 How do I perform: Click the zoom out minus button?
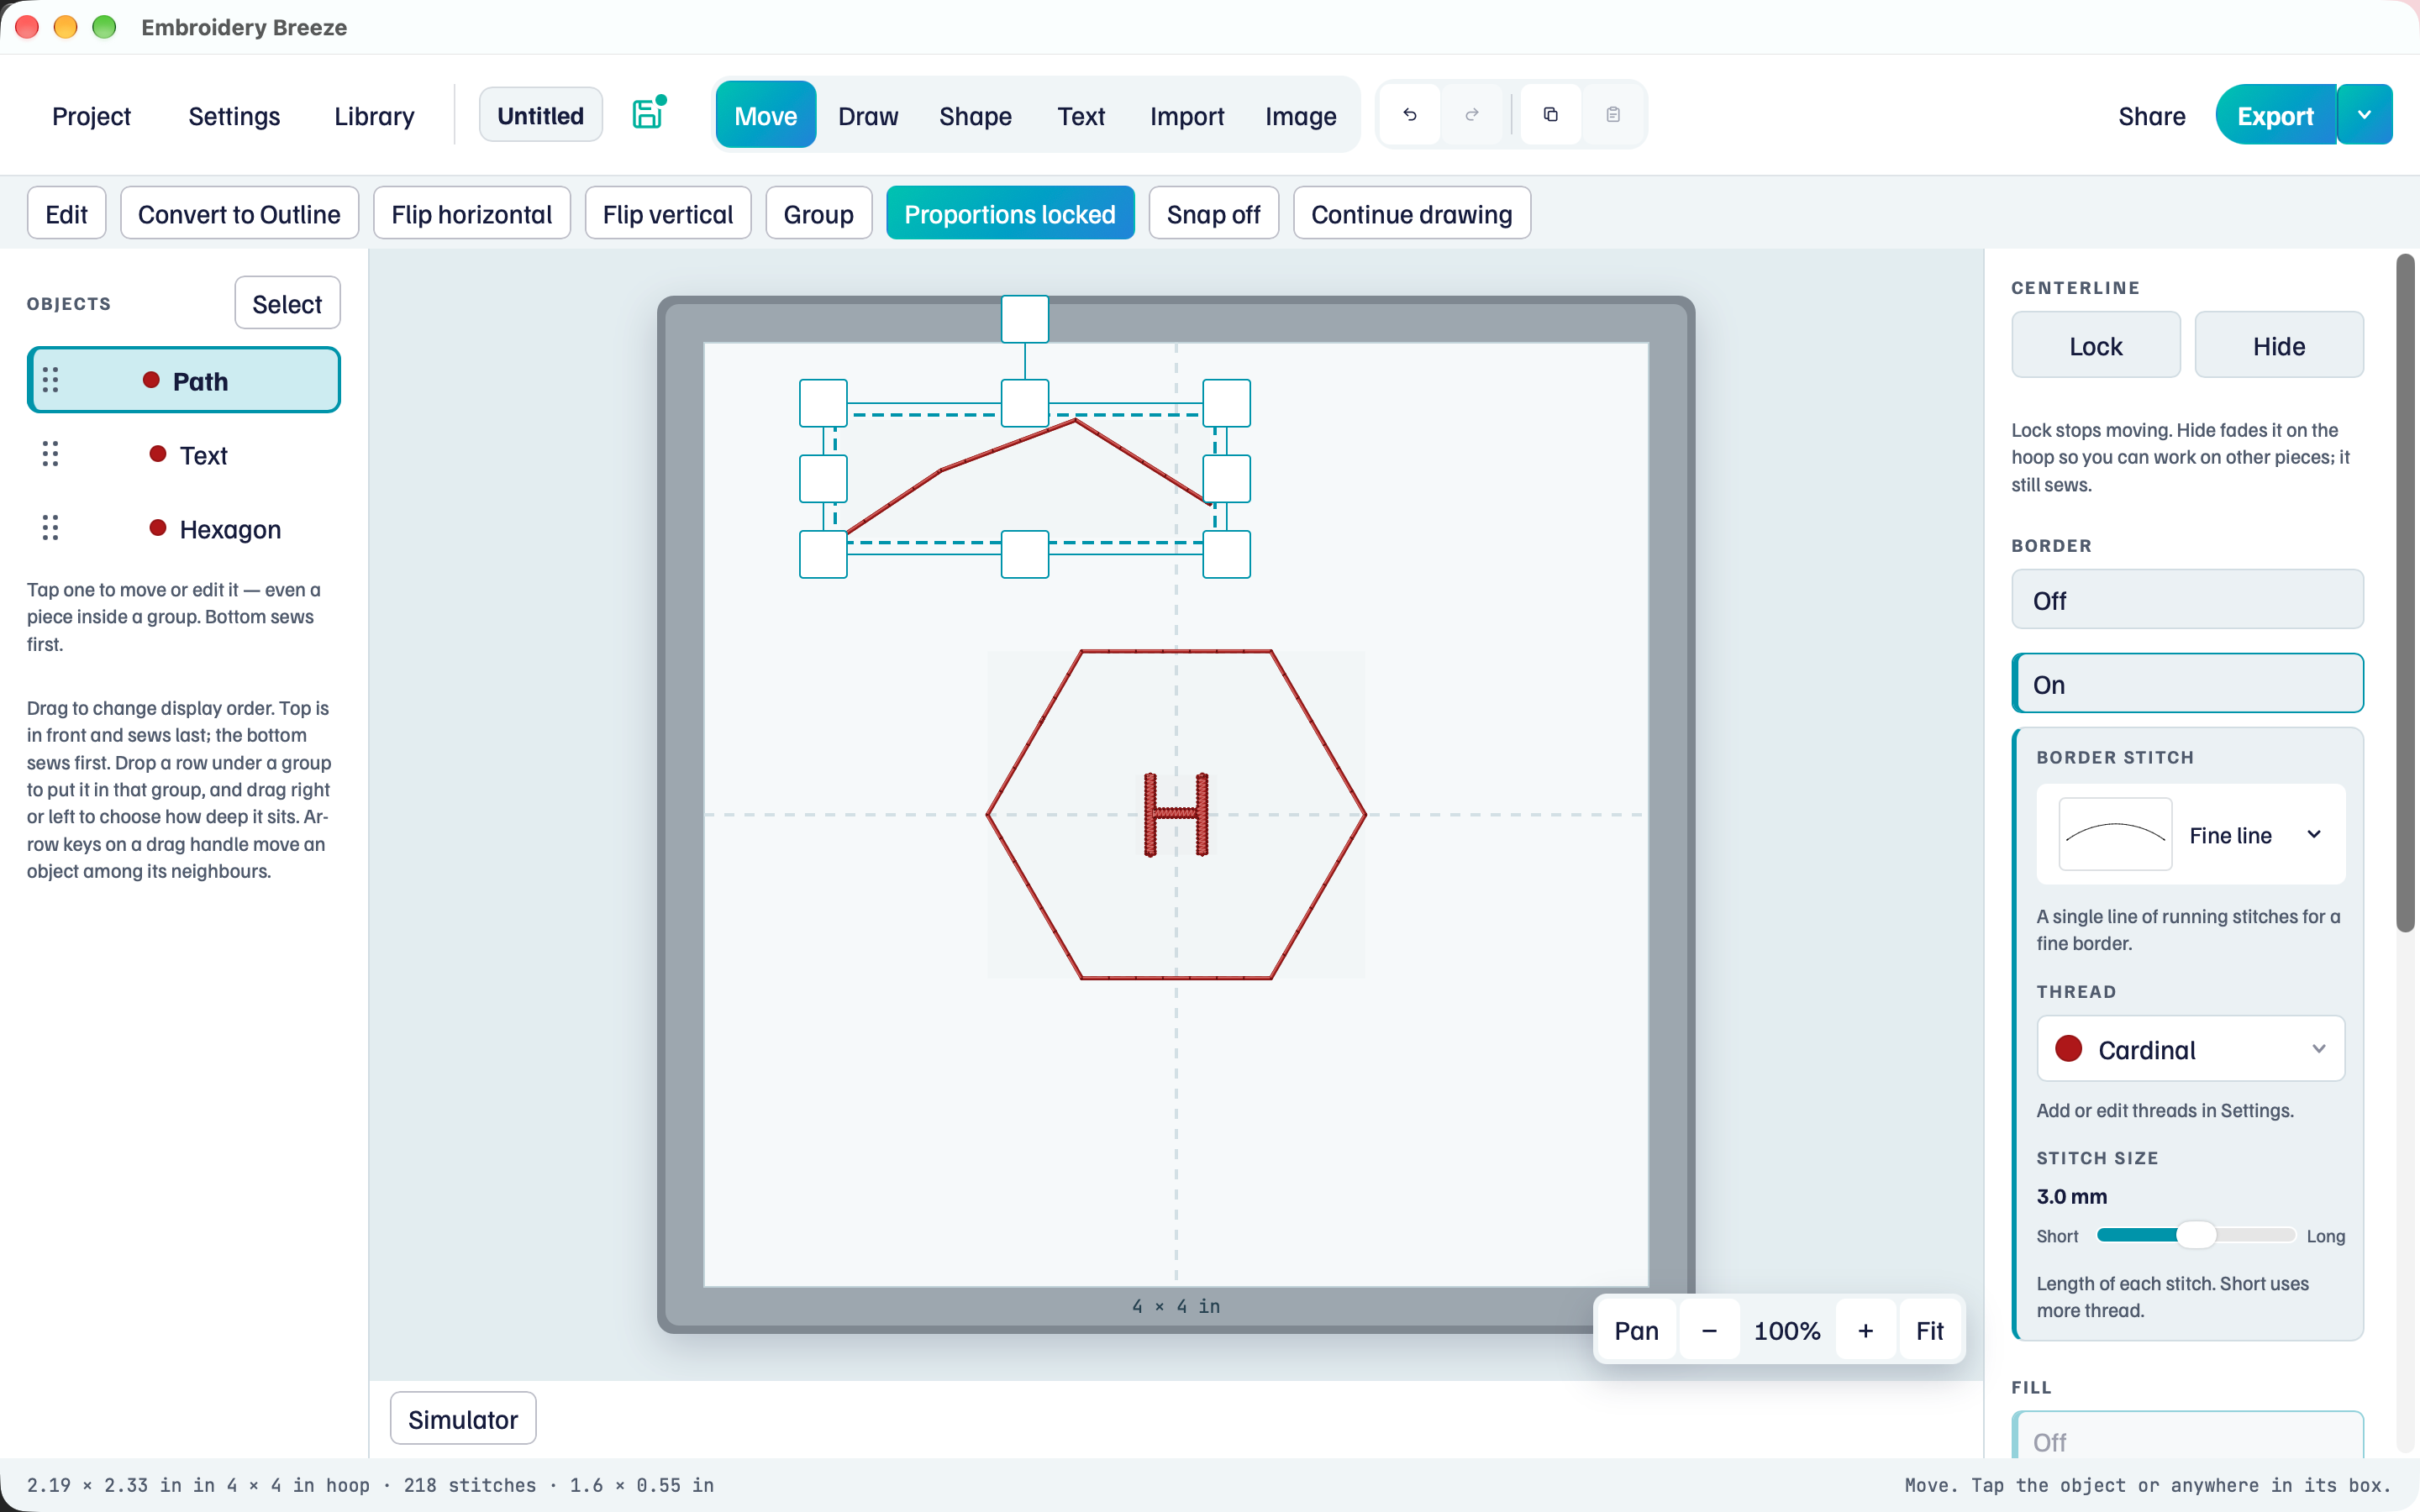click(1709, 1330)
